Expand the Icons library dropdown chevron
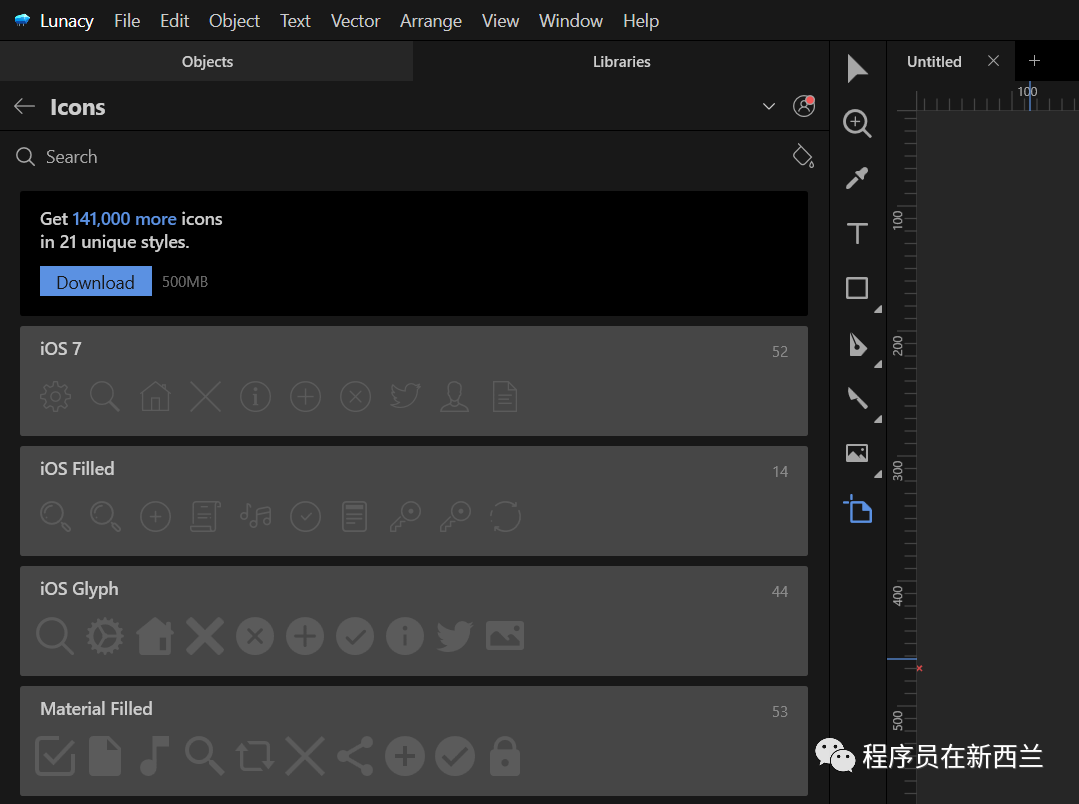Screen dimensions: 1079x804 pyautogui.click(x=769, y=106)
